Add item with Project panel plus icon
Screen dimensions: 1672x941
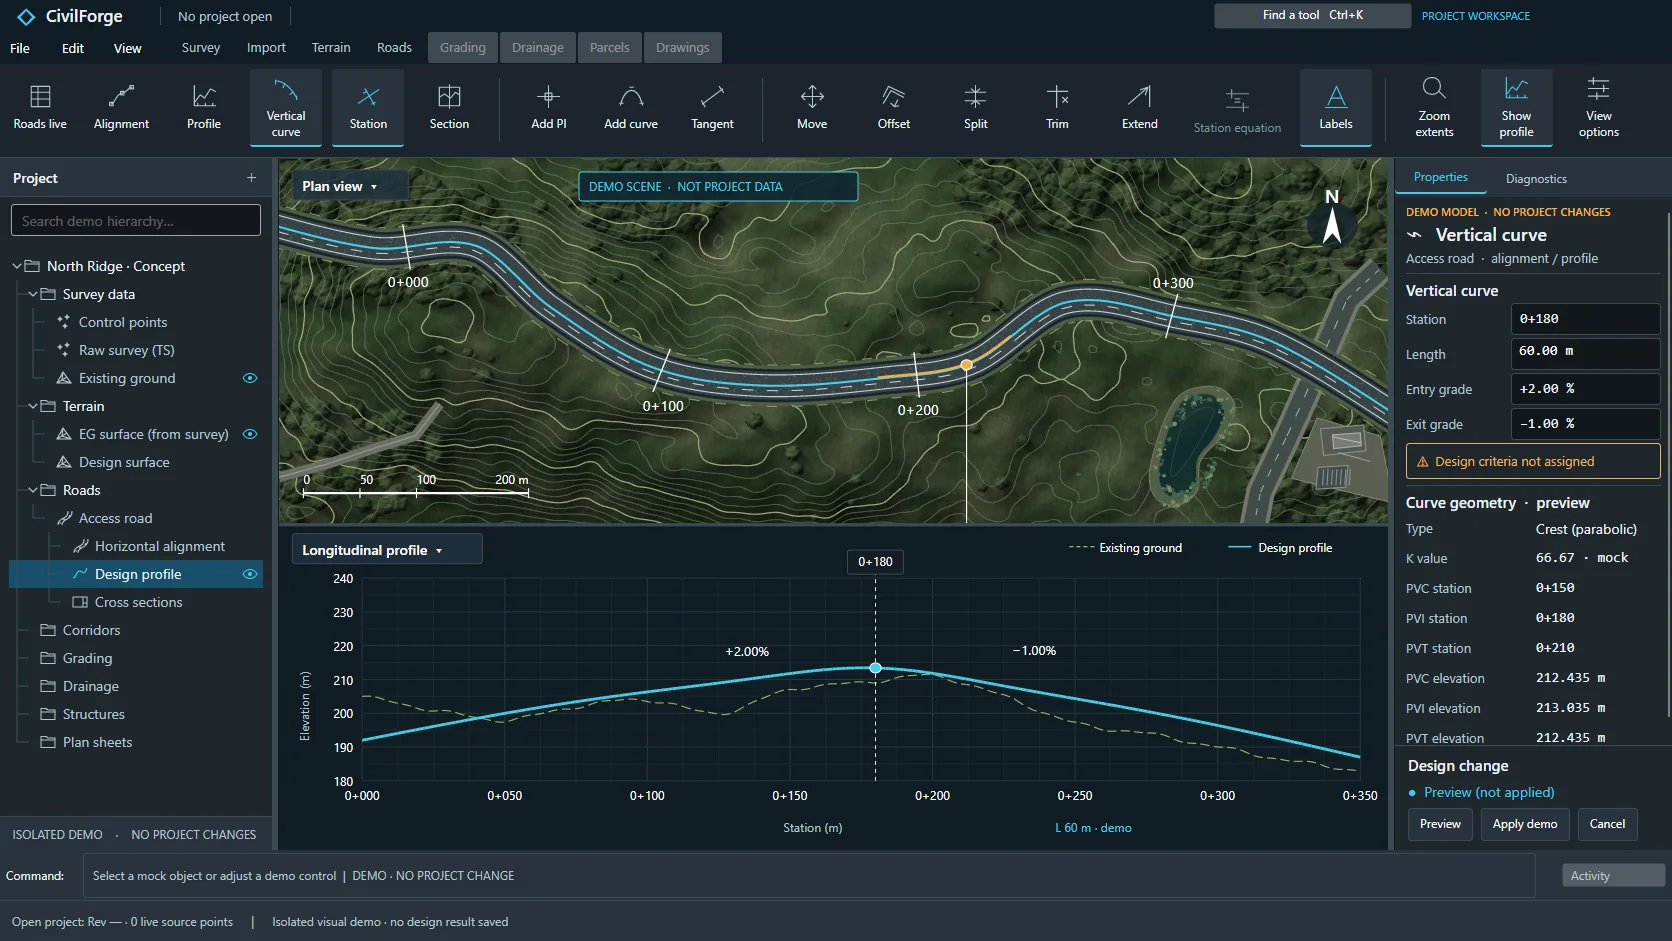click(251, 178)
